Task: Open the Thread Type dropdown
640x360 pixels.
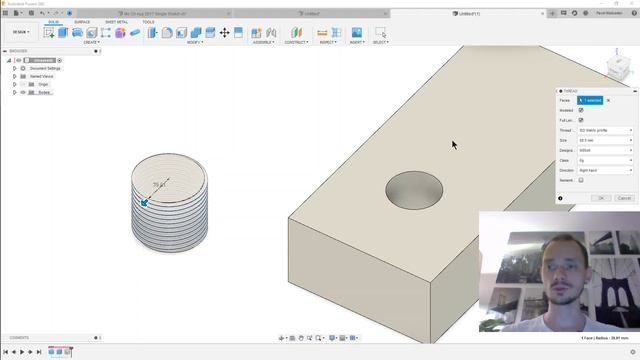Action: click(x=605, y=130)
